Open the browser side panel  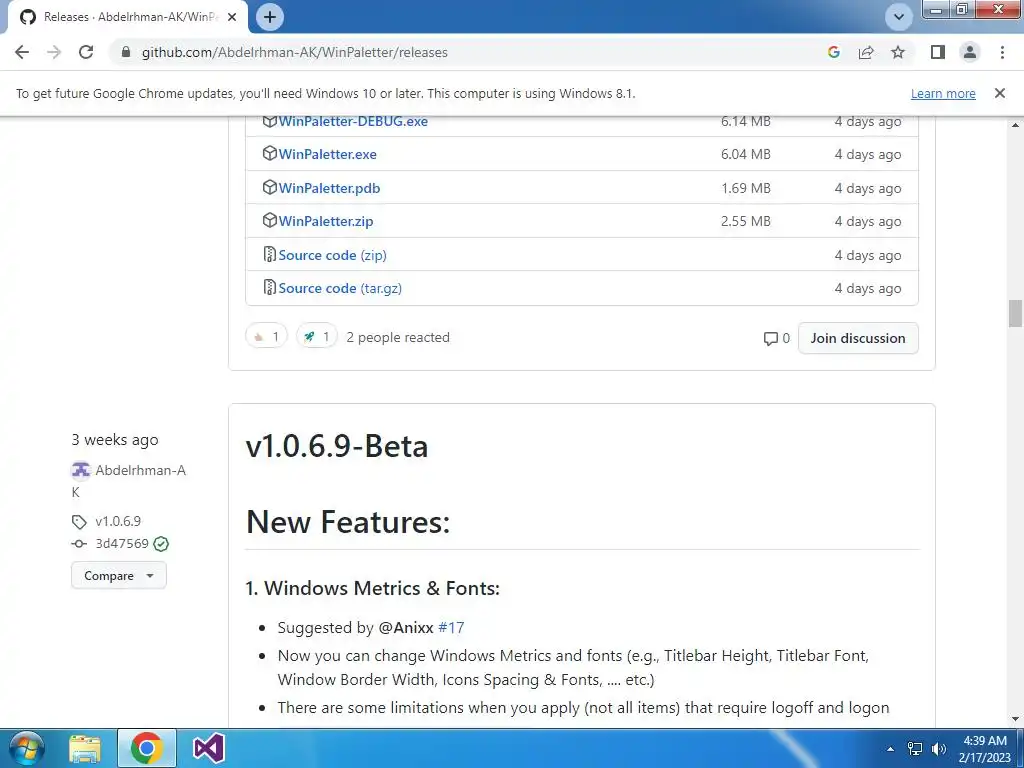pyautogui.click(x=938, y=52)
